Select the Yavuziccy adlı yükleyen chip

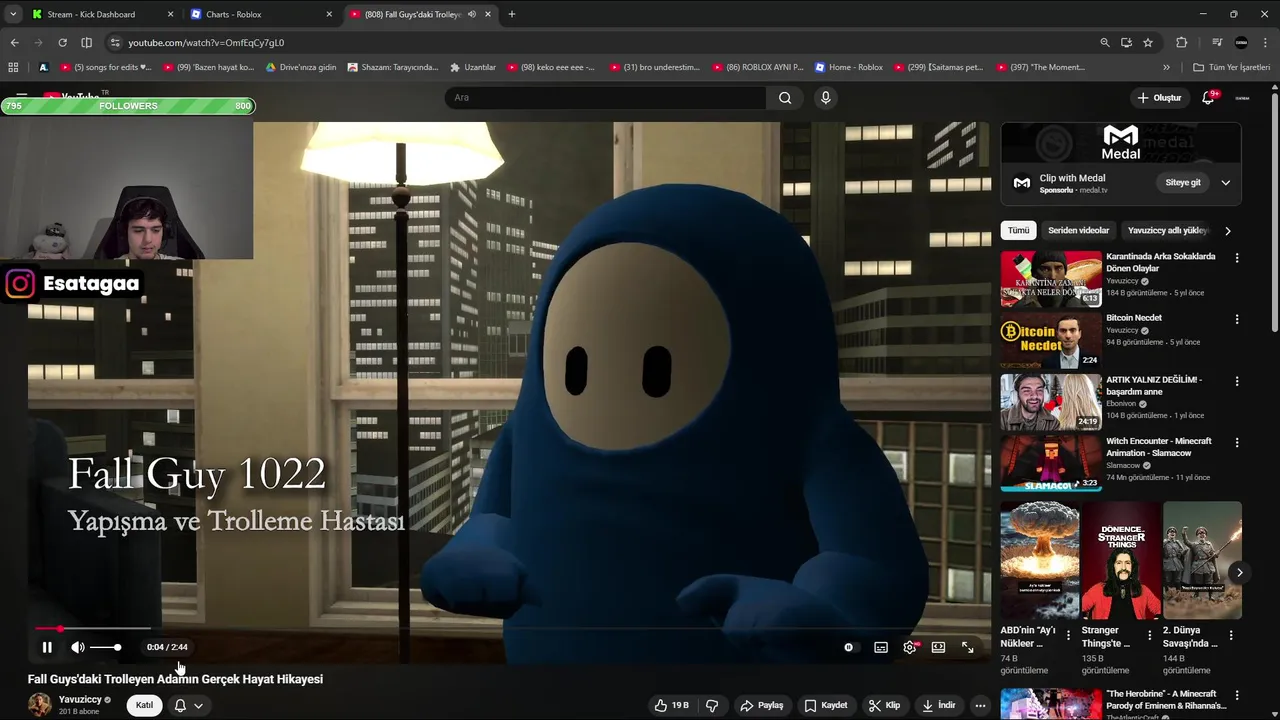pos(1166,230)
